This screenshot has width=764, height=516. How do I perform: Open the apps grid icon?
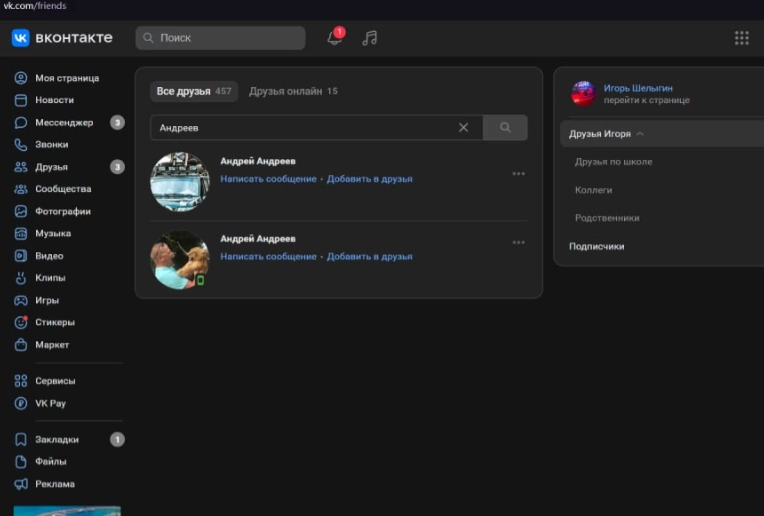[741, 38]
